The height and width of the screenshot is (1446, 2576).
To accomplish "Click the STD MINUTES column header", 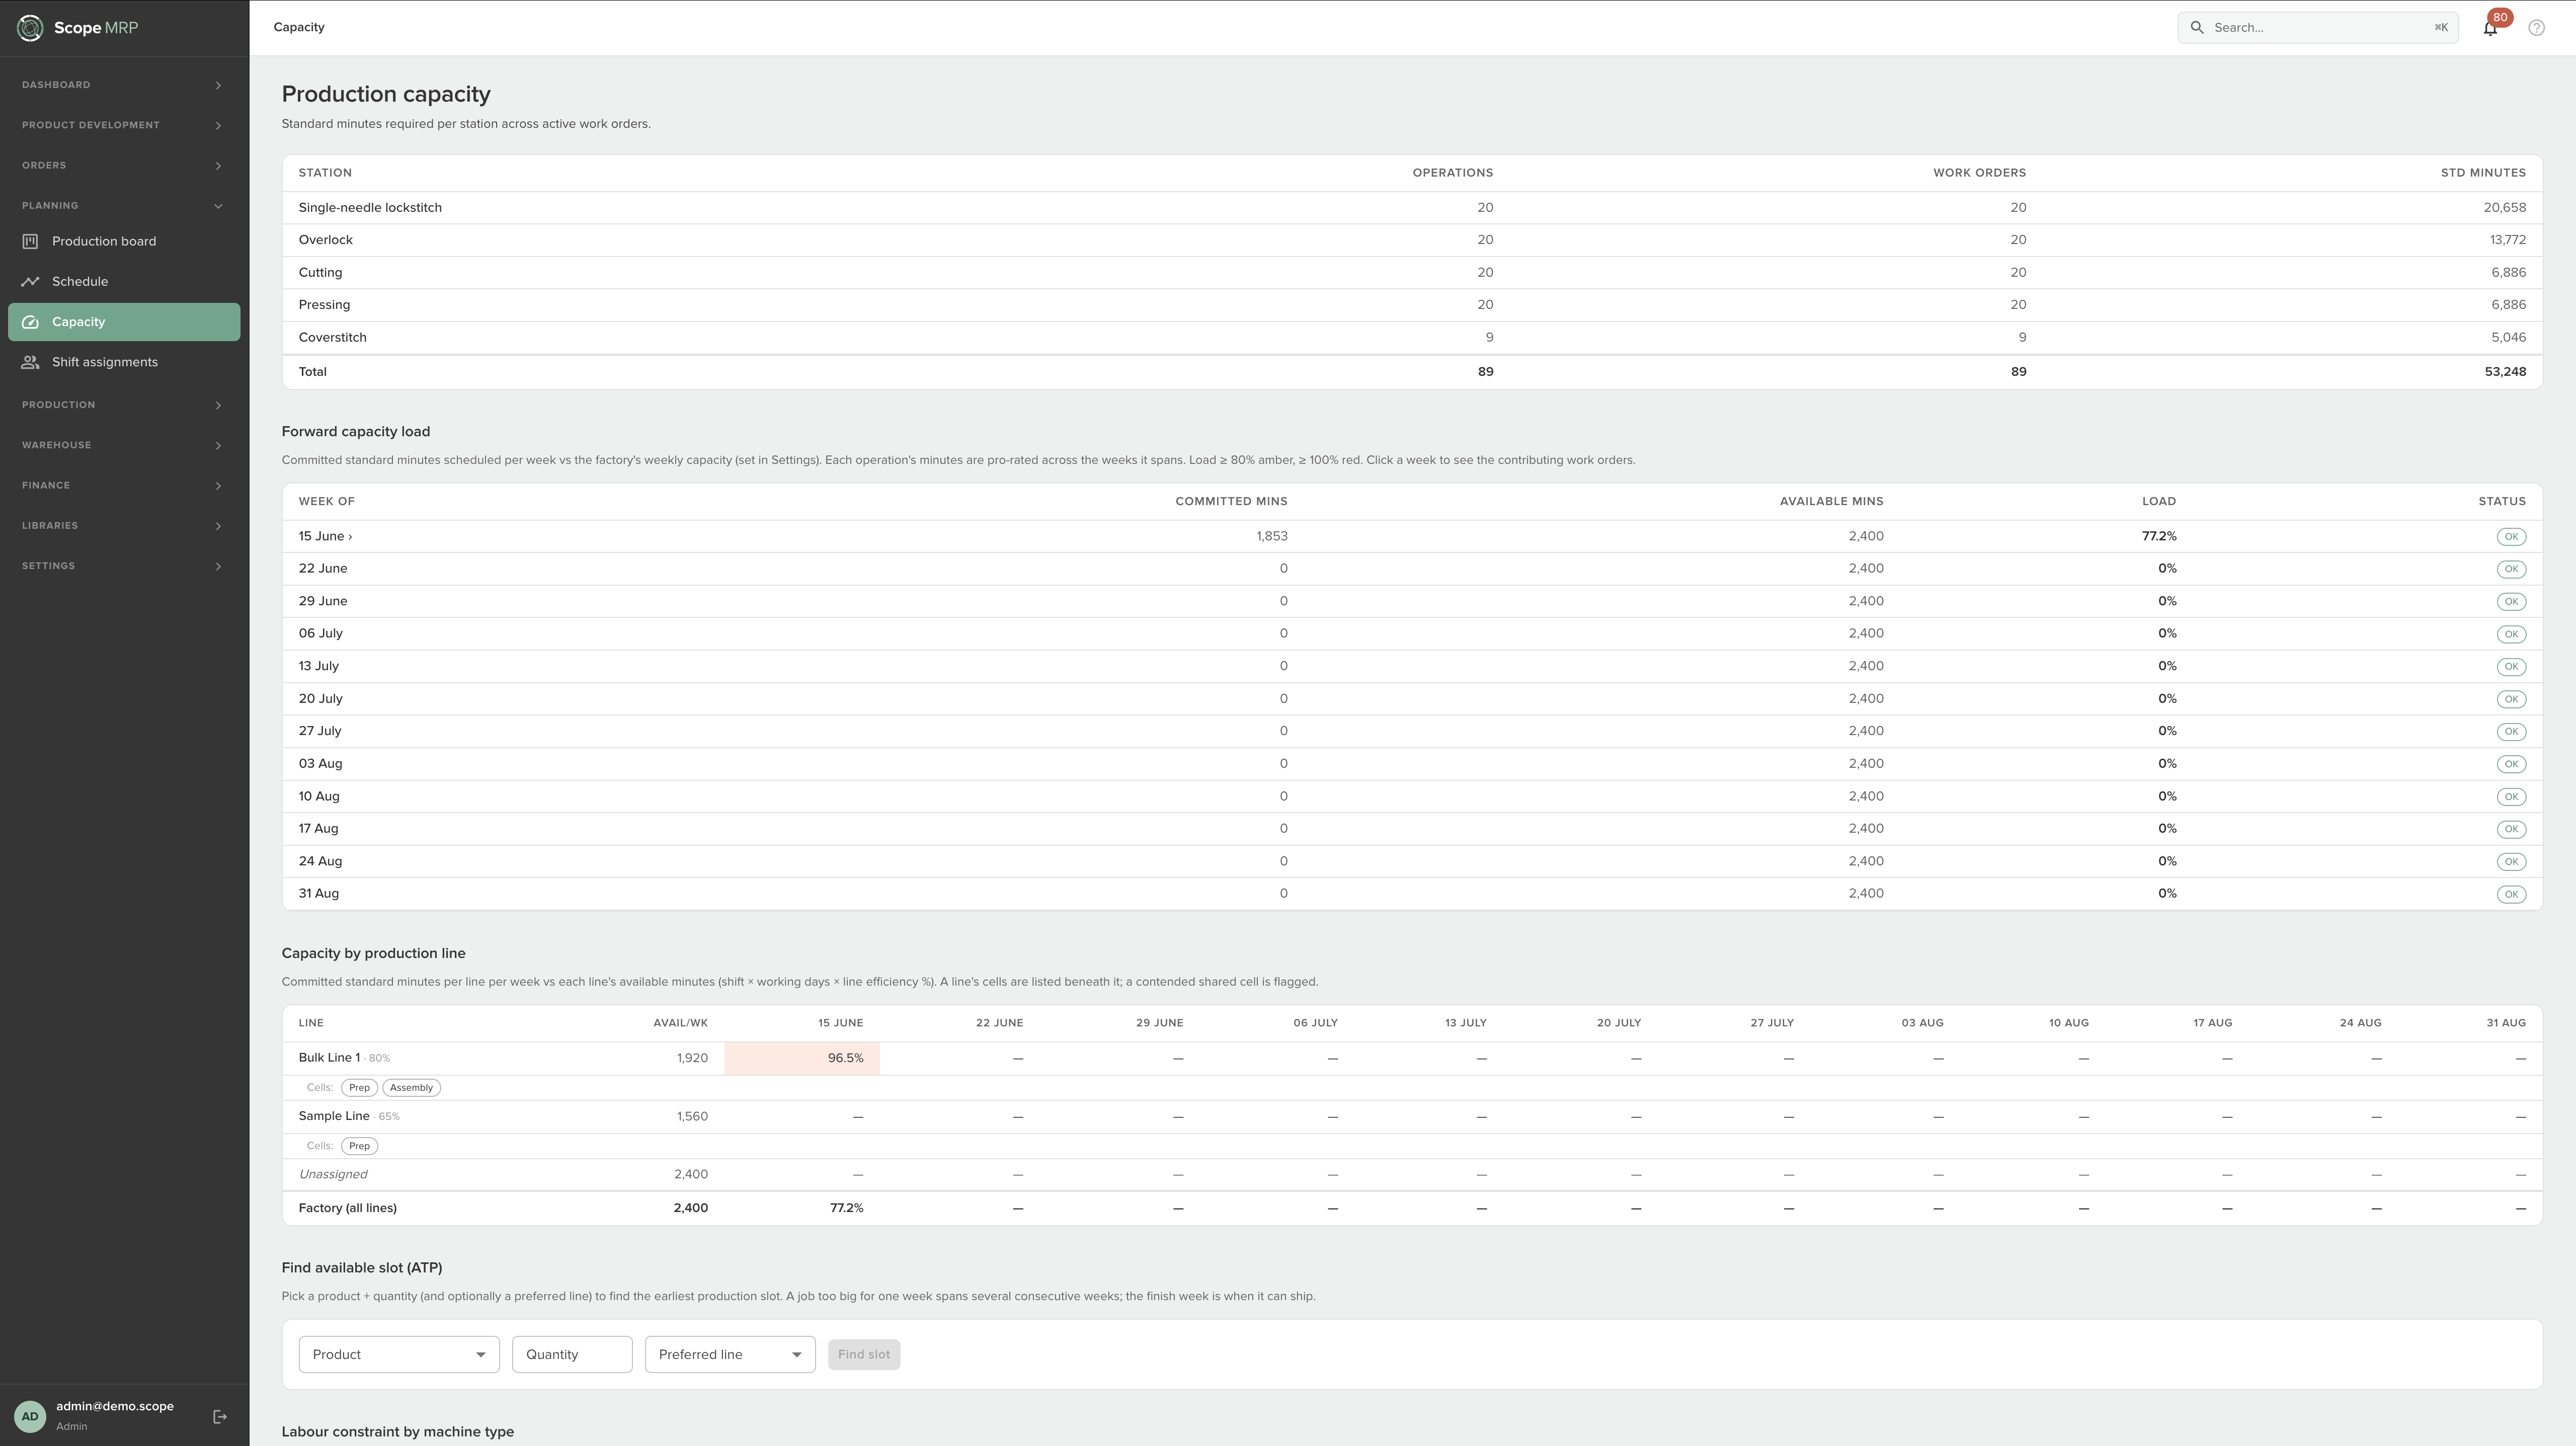I will coord(2483,173).
